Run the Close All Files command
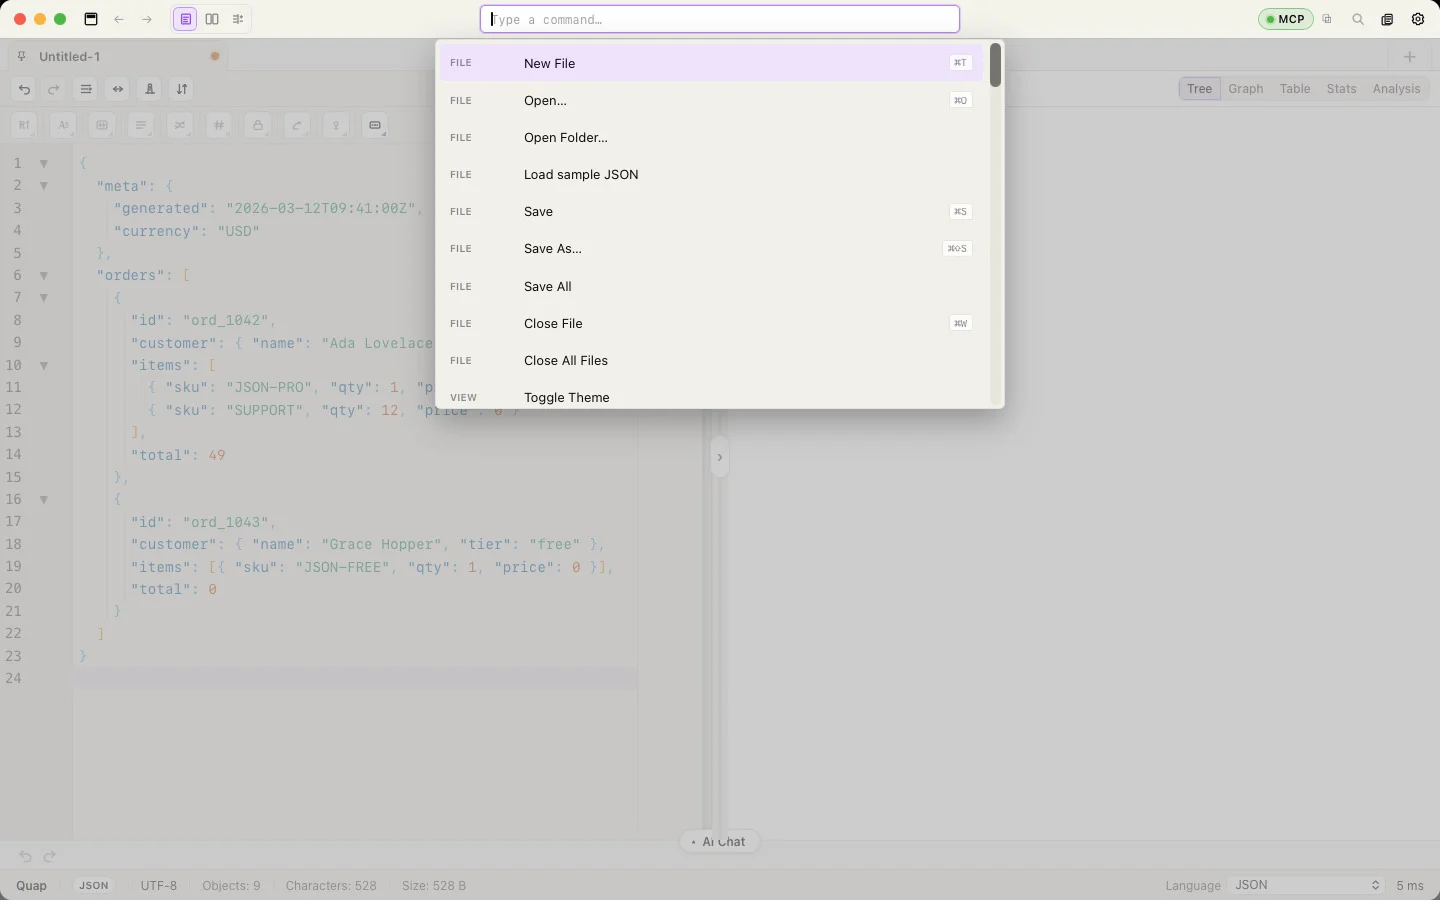This screenshot has height=900, width=1440. (x=711, y=360)
